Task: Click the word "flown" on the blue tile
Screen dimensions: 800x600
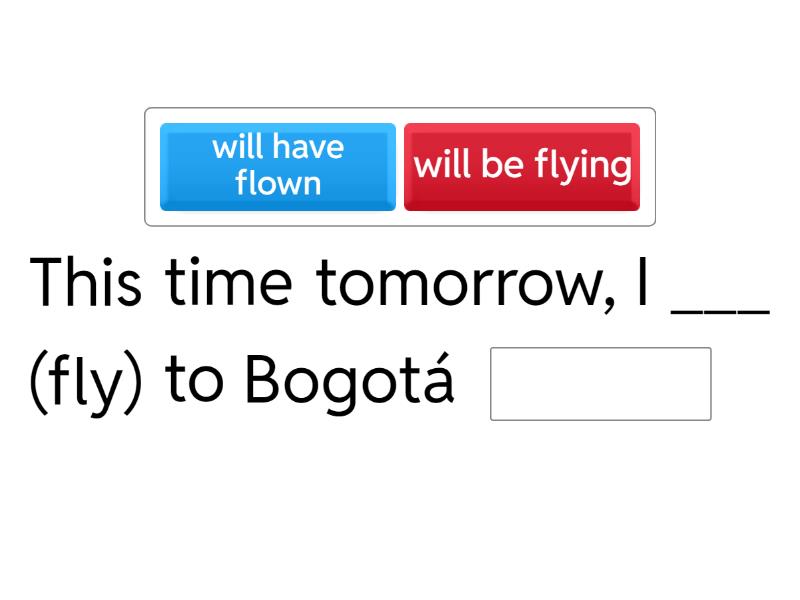Action: (278, 184)
